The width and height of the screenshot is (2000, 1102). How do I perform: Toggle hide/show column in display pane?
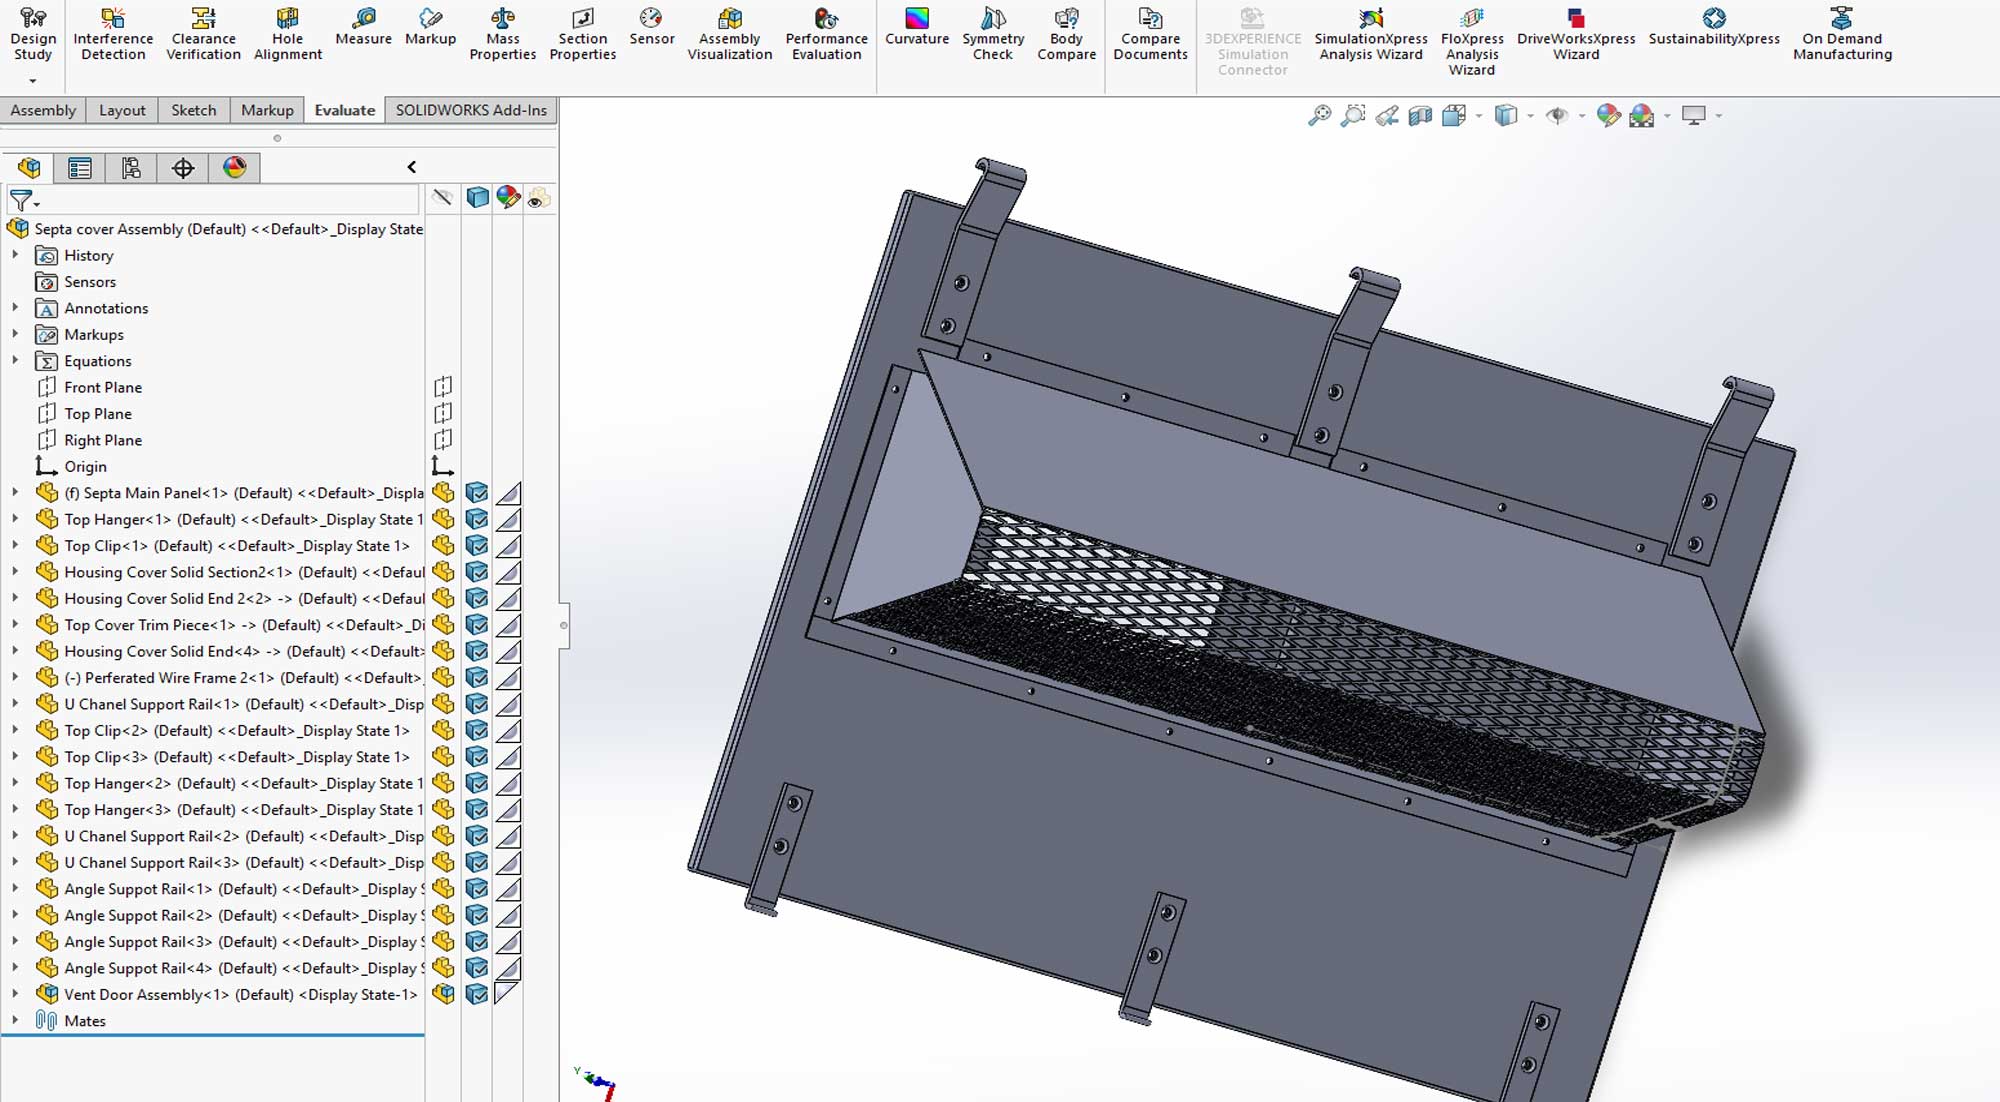point(442,198)
